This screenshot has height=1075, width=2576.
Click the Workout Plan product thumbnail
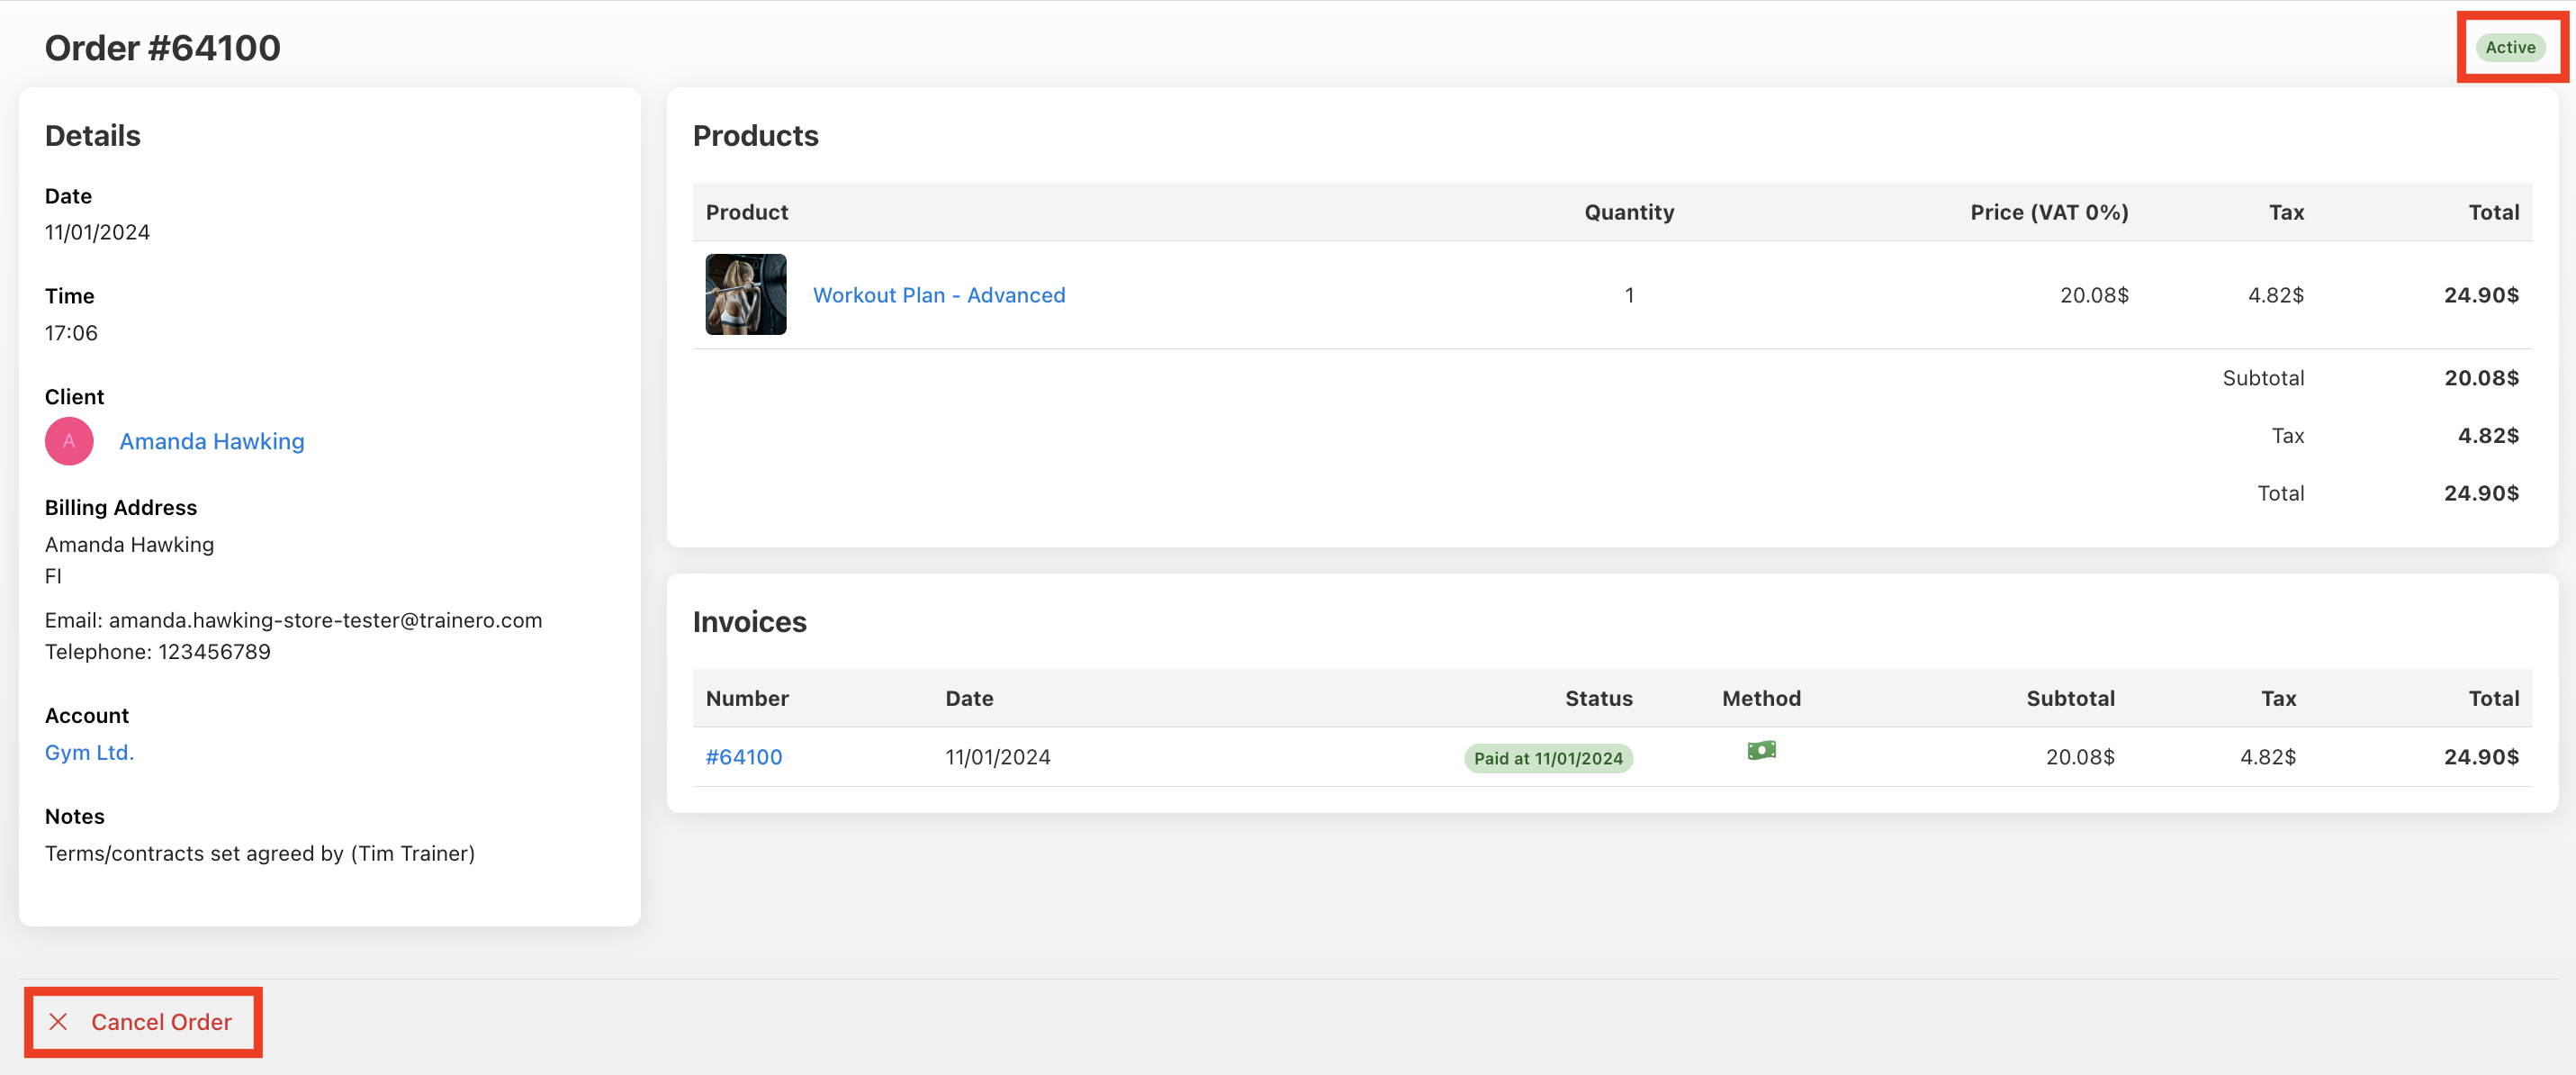pos(746,294)
